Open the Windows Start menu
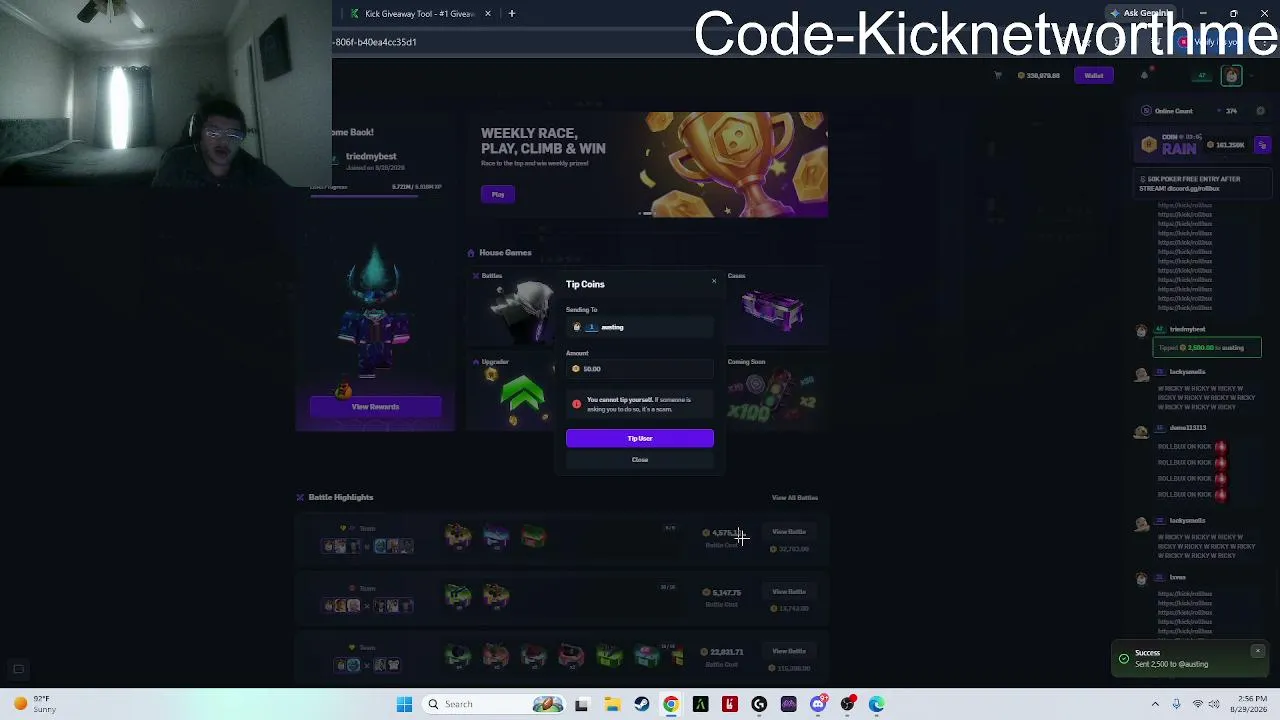This screenshot has height=720, width=1280. pyautogui.click(x=404, y=705)
